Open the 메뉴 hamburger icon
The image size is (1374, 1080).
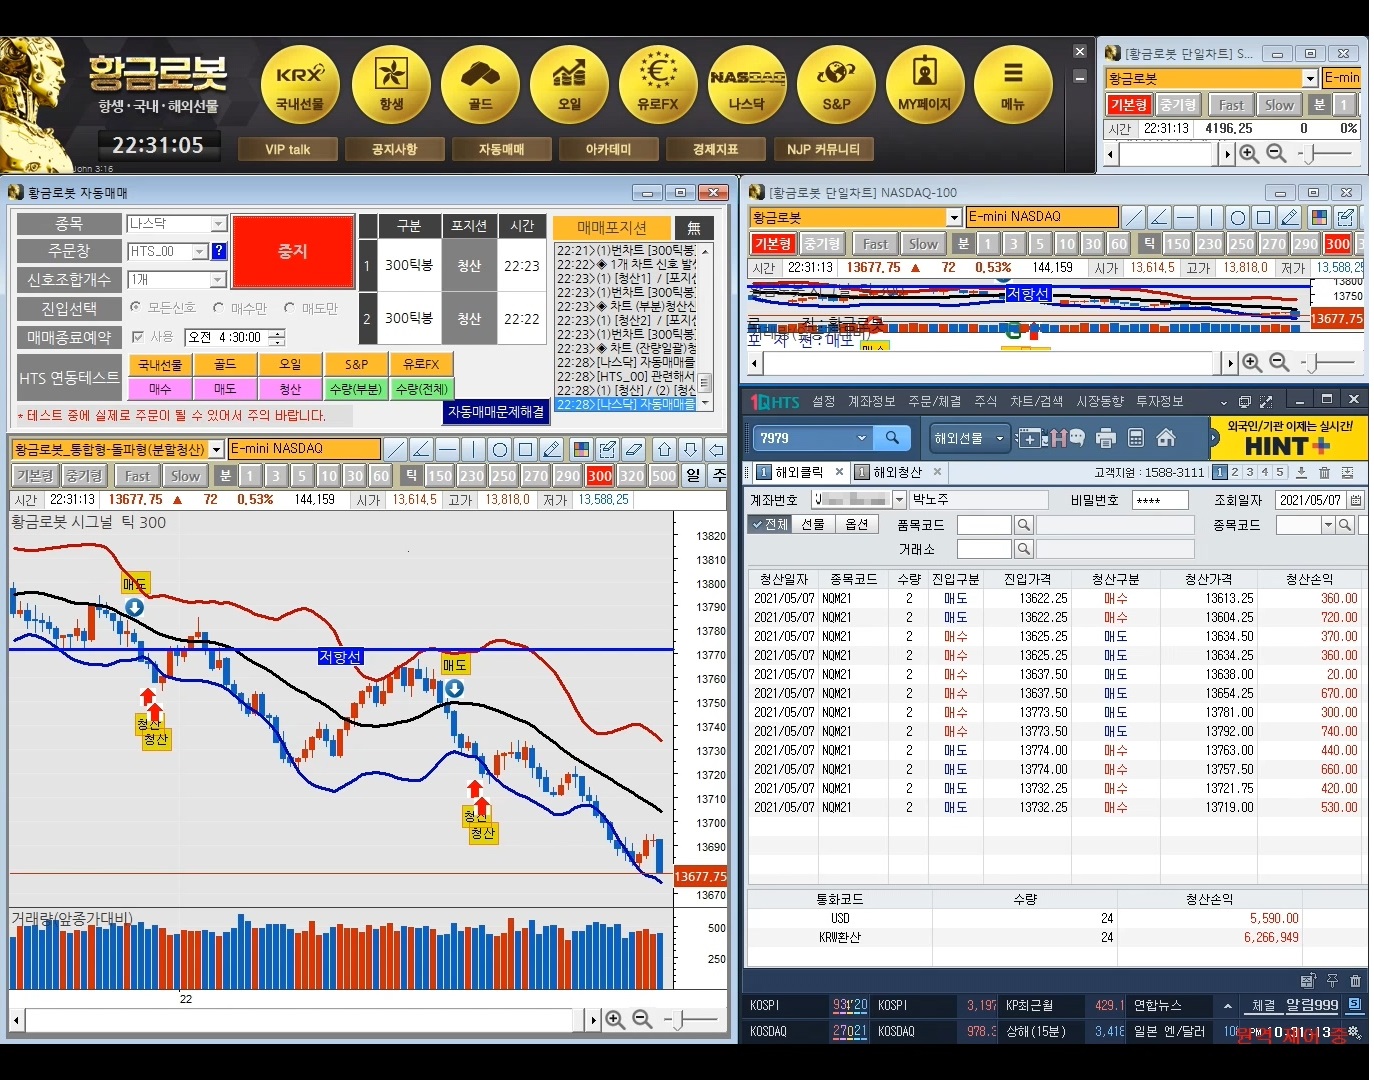pos(1013,84)
